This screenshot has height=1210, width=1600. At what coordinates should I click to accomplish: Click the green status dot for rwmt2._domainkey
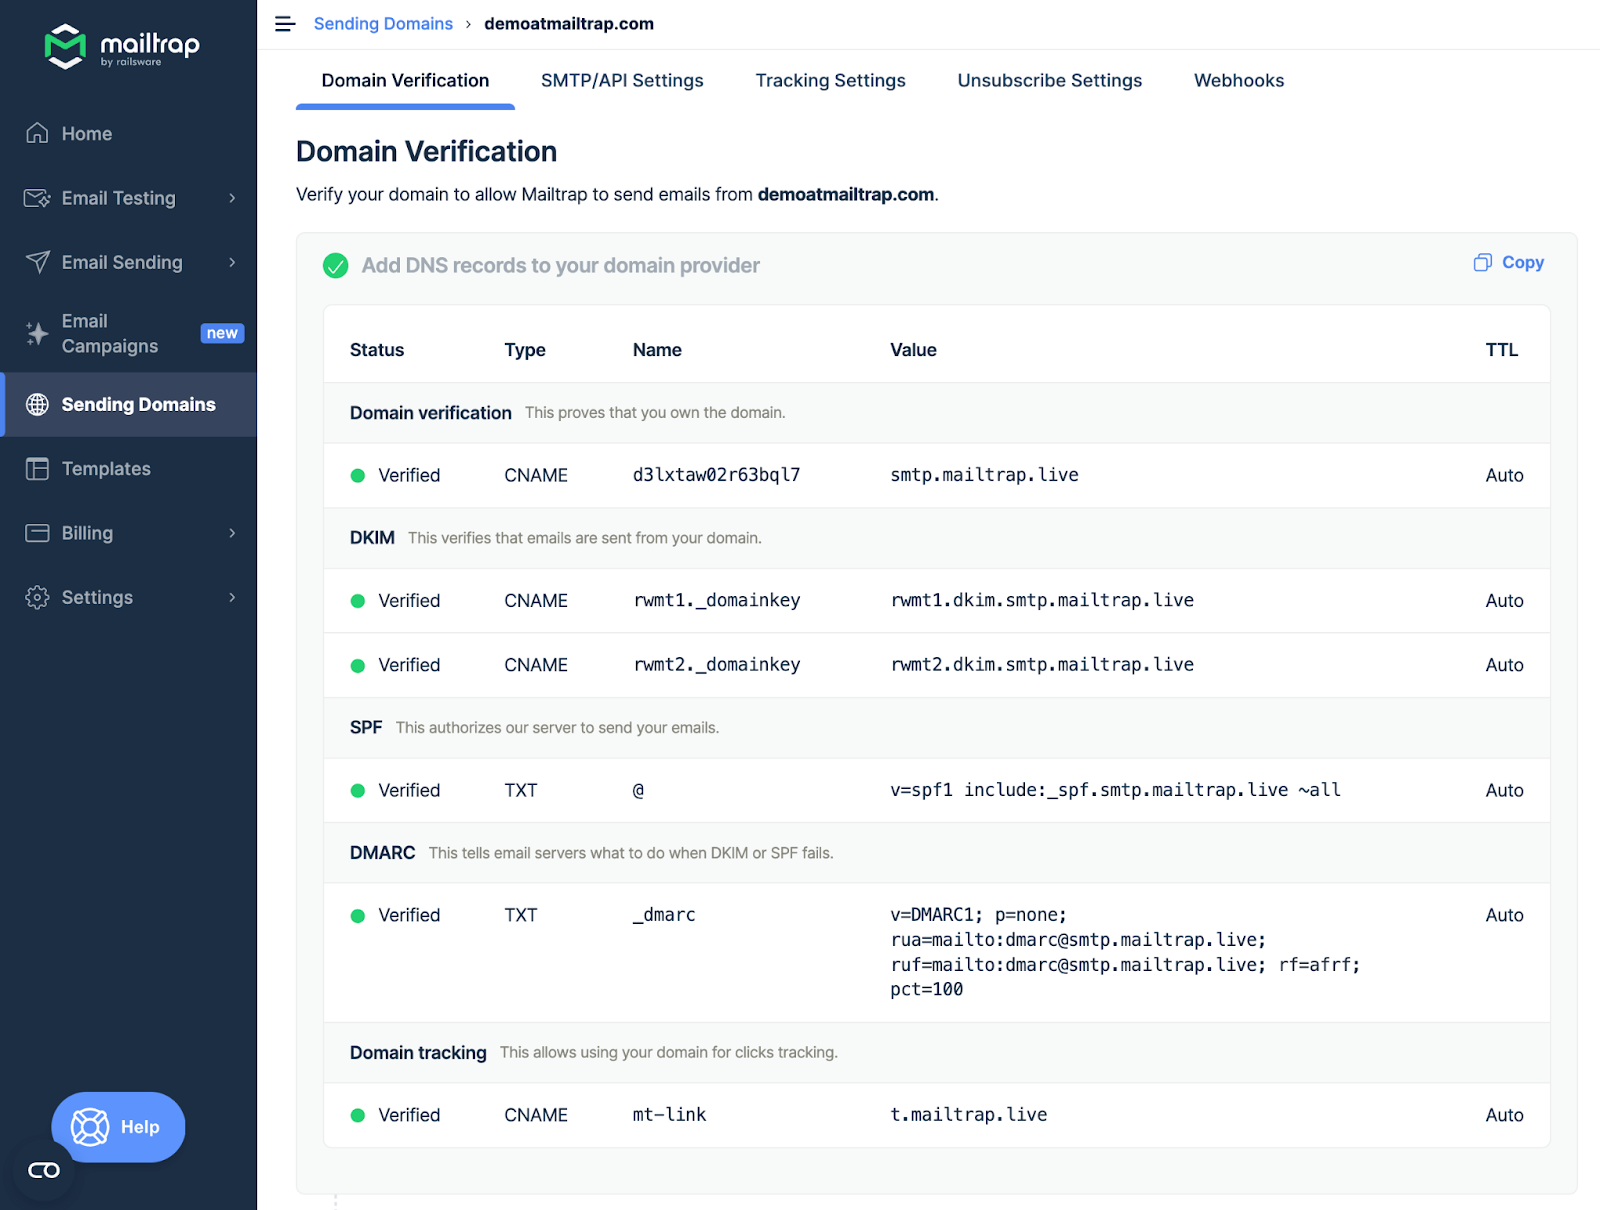358,665
